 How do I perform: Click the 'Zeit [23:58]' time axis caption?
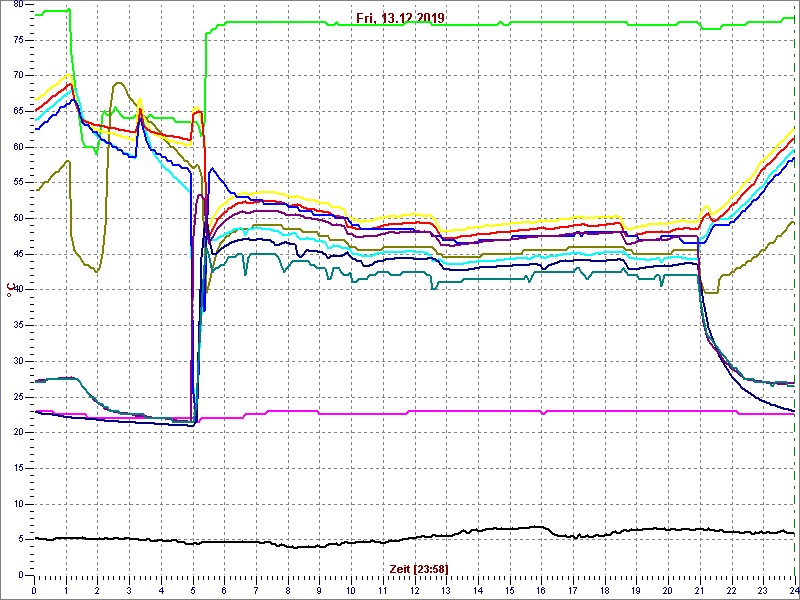click(419, 568)
